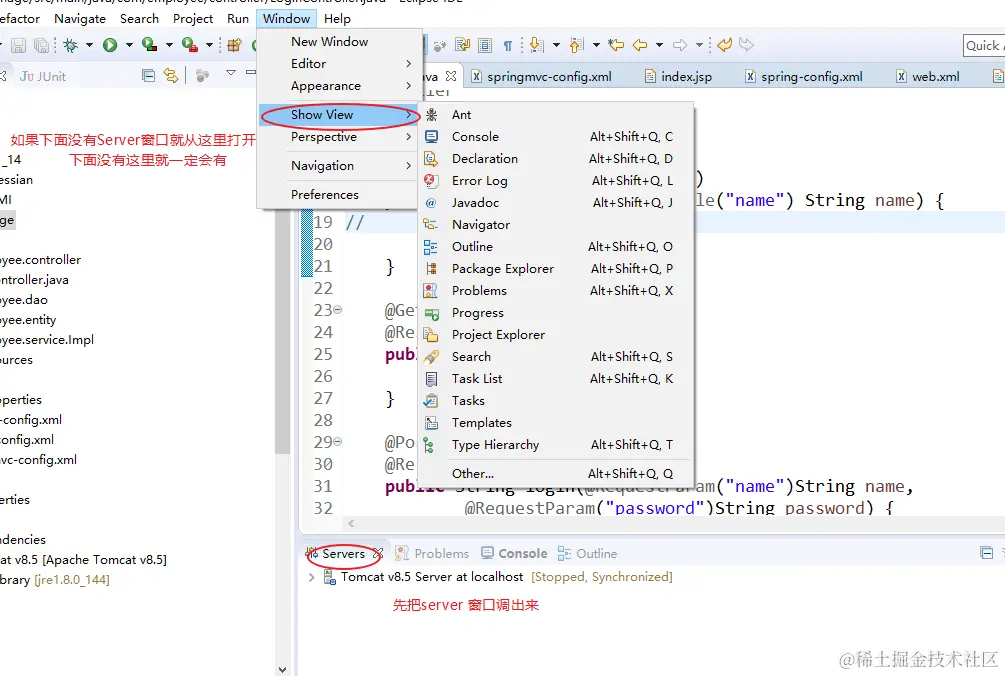The width and height of the screenshot is (1005, 676).
Task: Switch to the Problems bottom tab
Action: click(432, 553)
